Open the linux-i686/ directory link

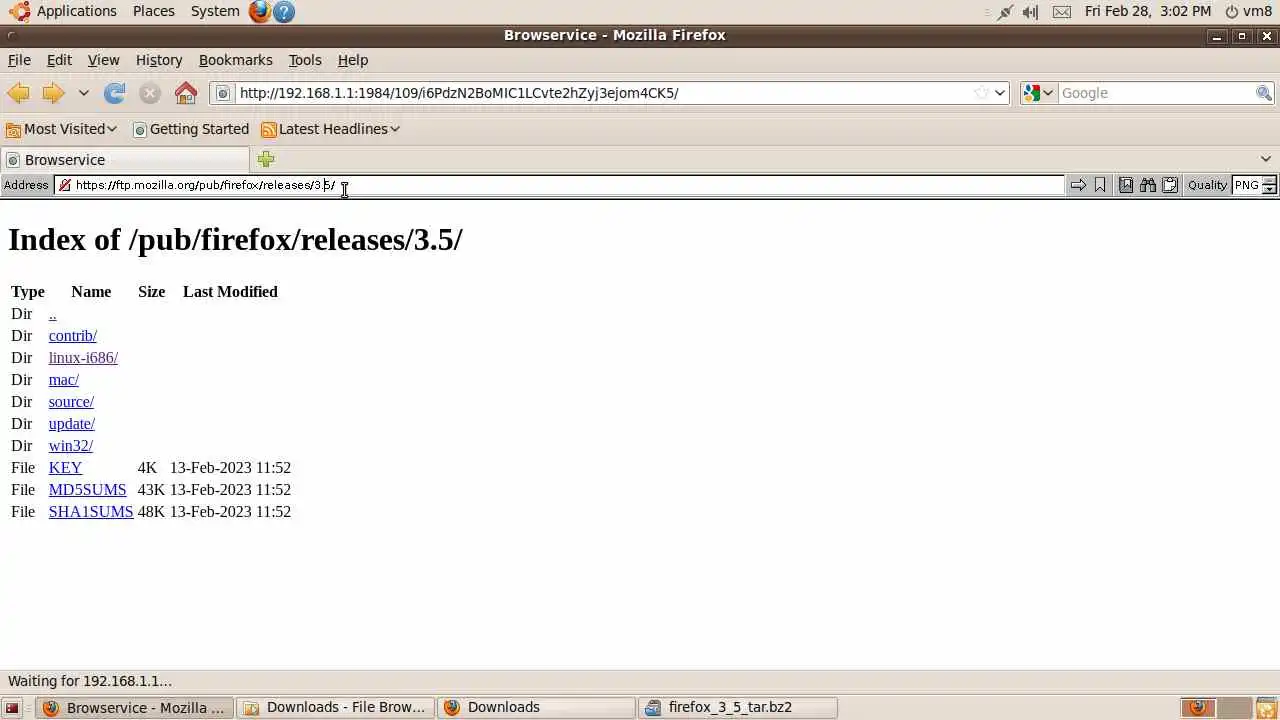(83, 358)
